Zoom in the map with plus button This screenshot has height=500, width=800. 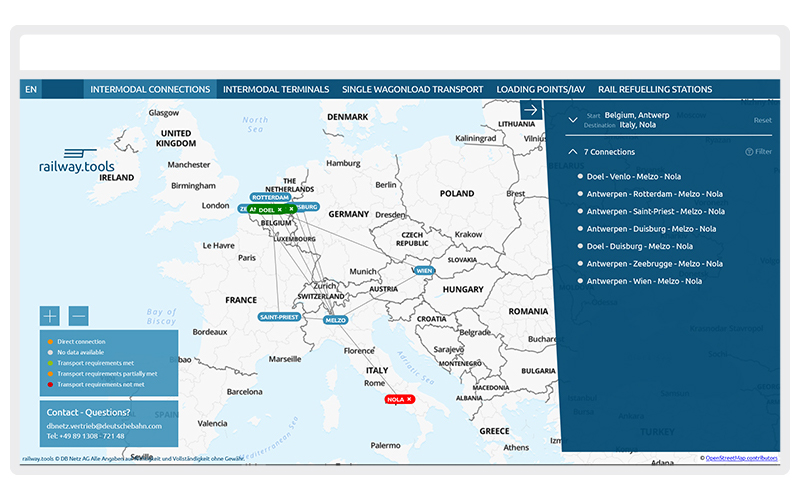point(50,316)
